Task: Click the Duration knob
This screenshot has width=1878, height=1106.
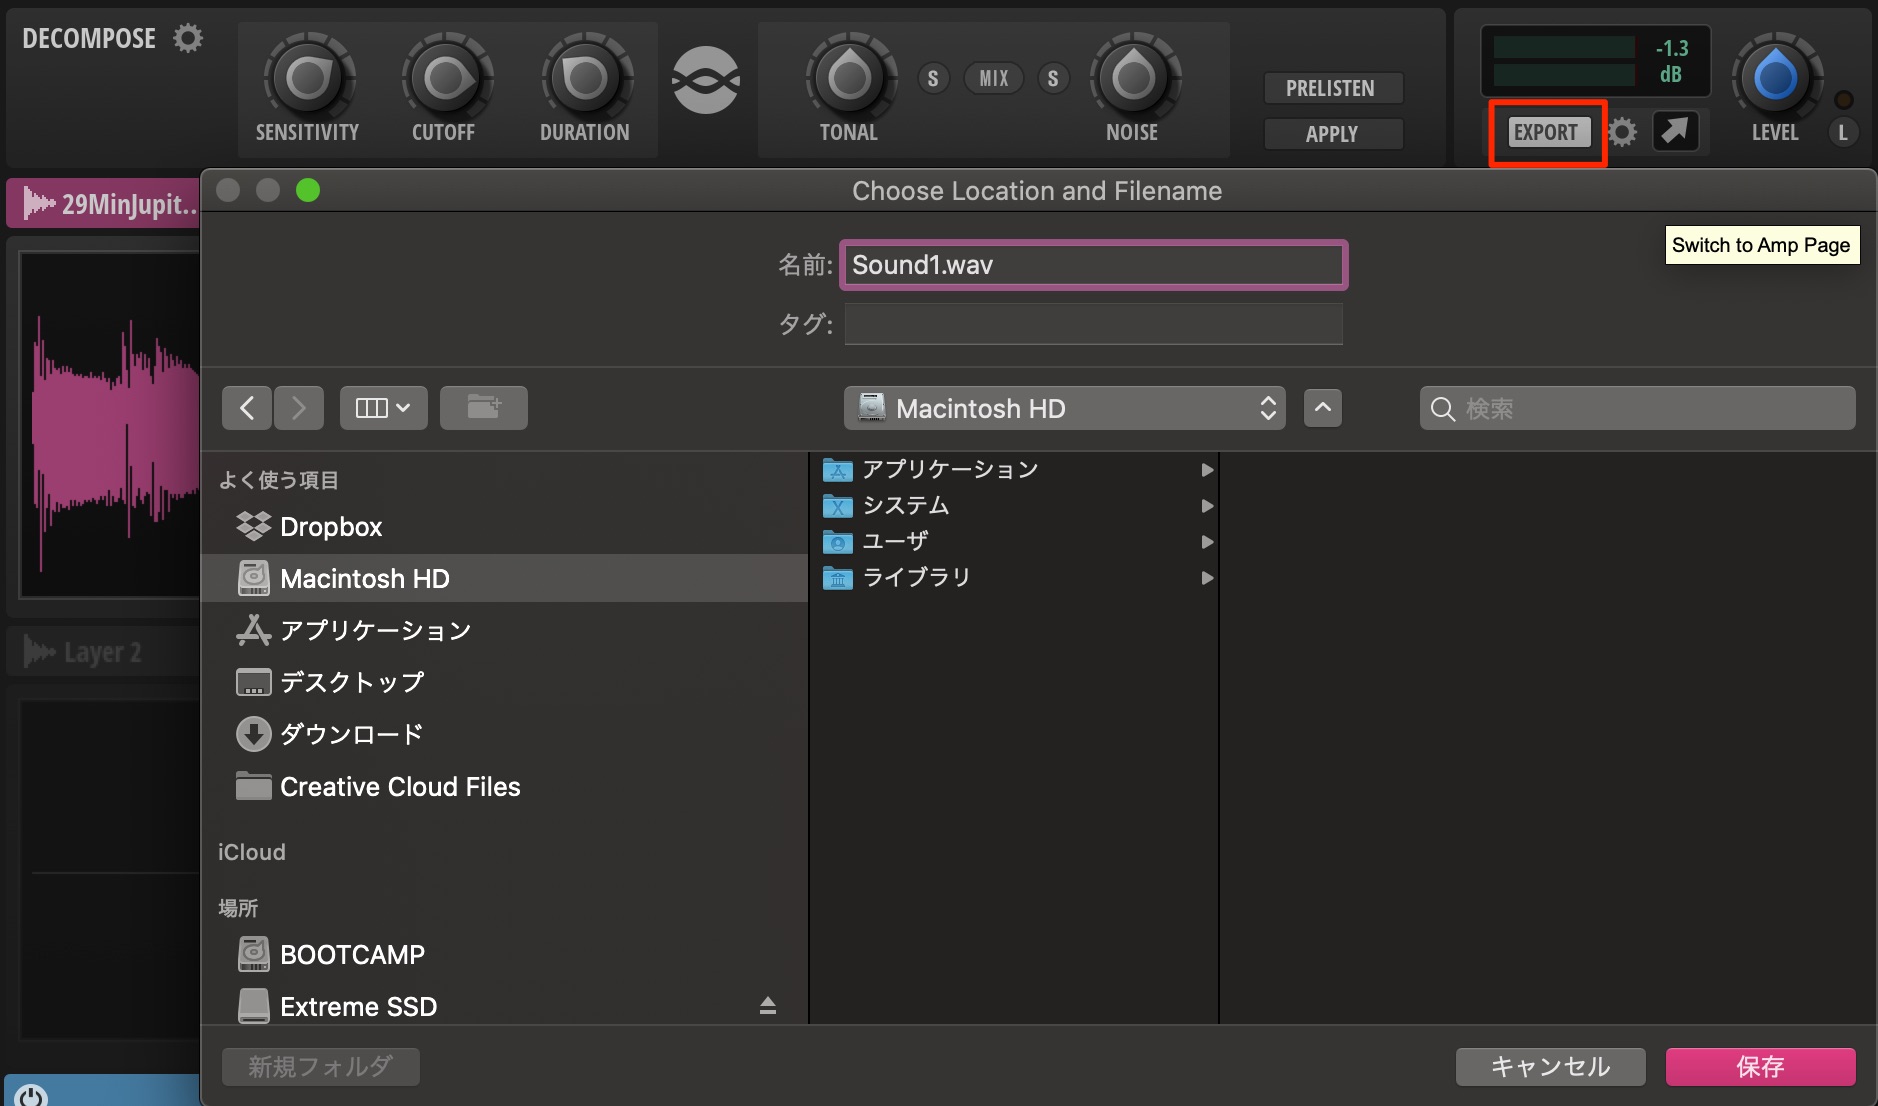Action: pyautogui.click(x=586, y=77)
